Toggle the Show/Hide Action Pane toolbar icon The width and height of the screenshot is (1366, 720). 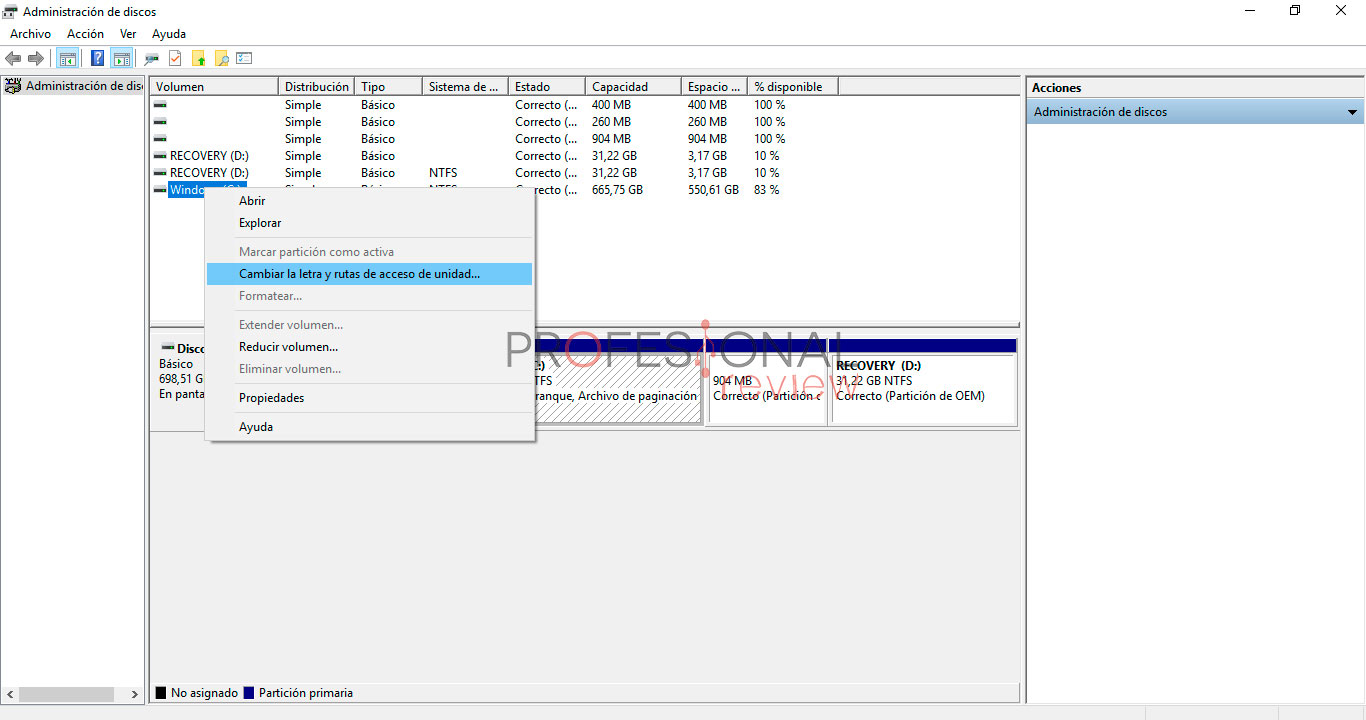point(122,58)
